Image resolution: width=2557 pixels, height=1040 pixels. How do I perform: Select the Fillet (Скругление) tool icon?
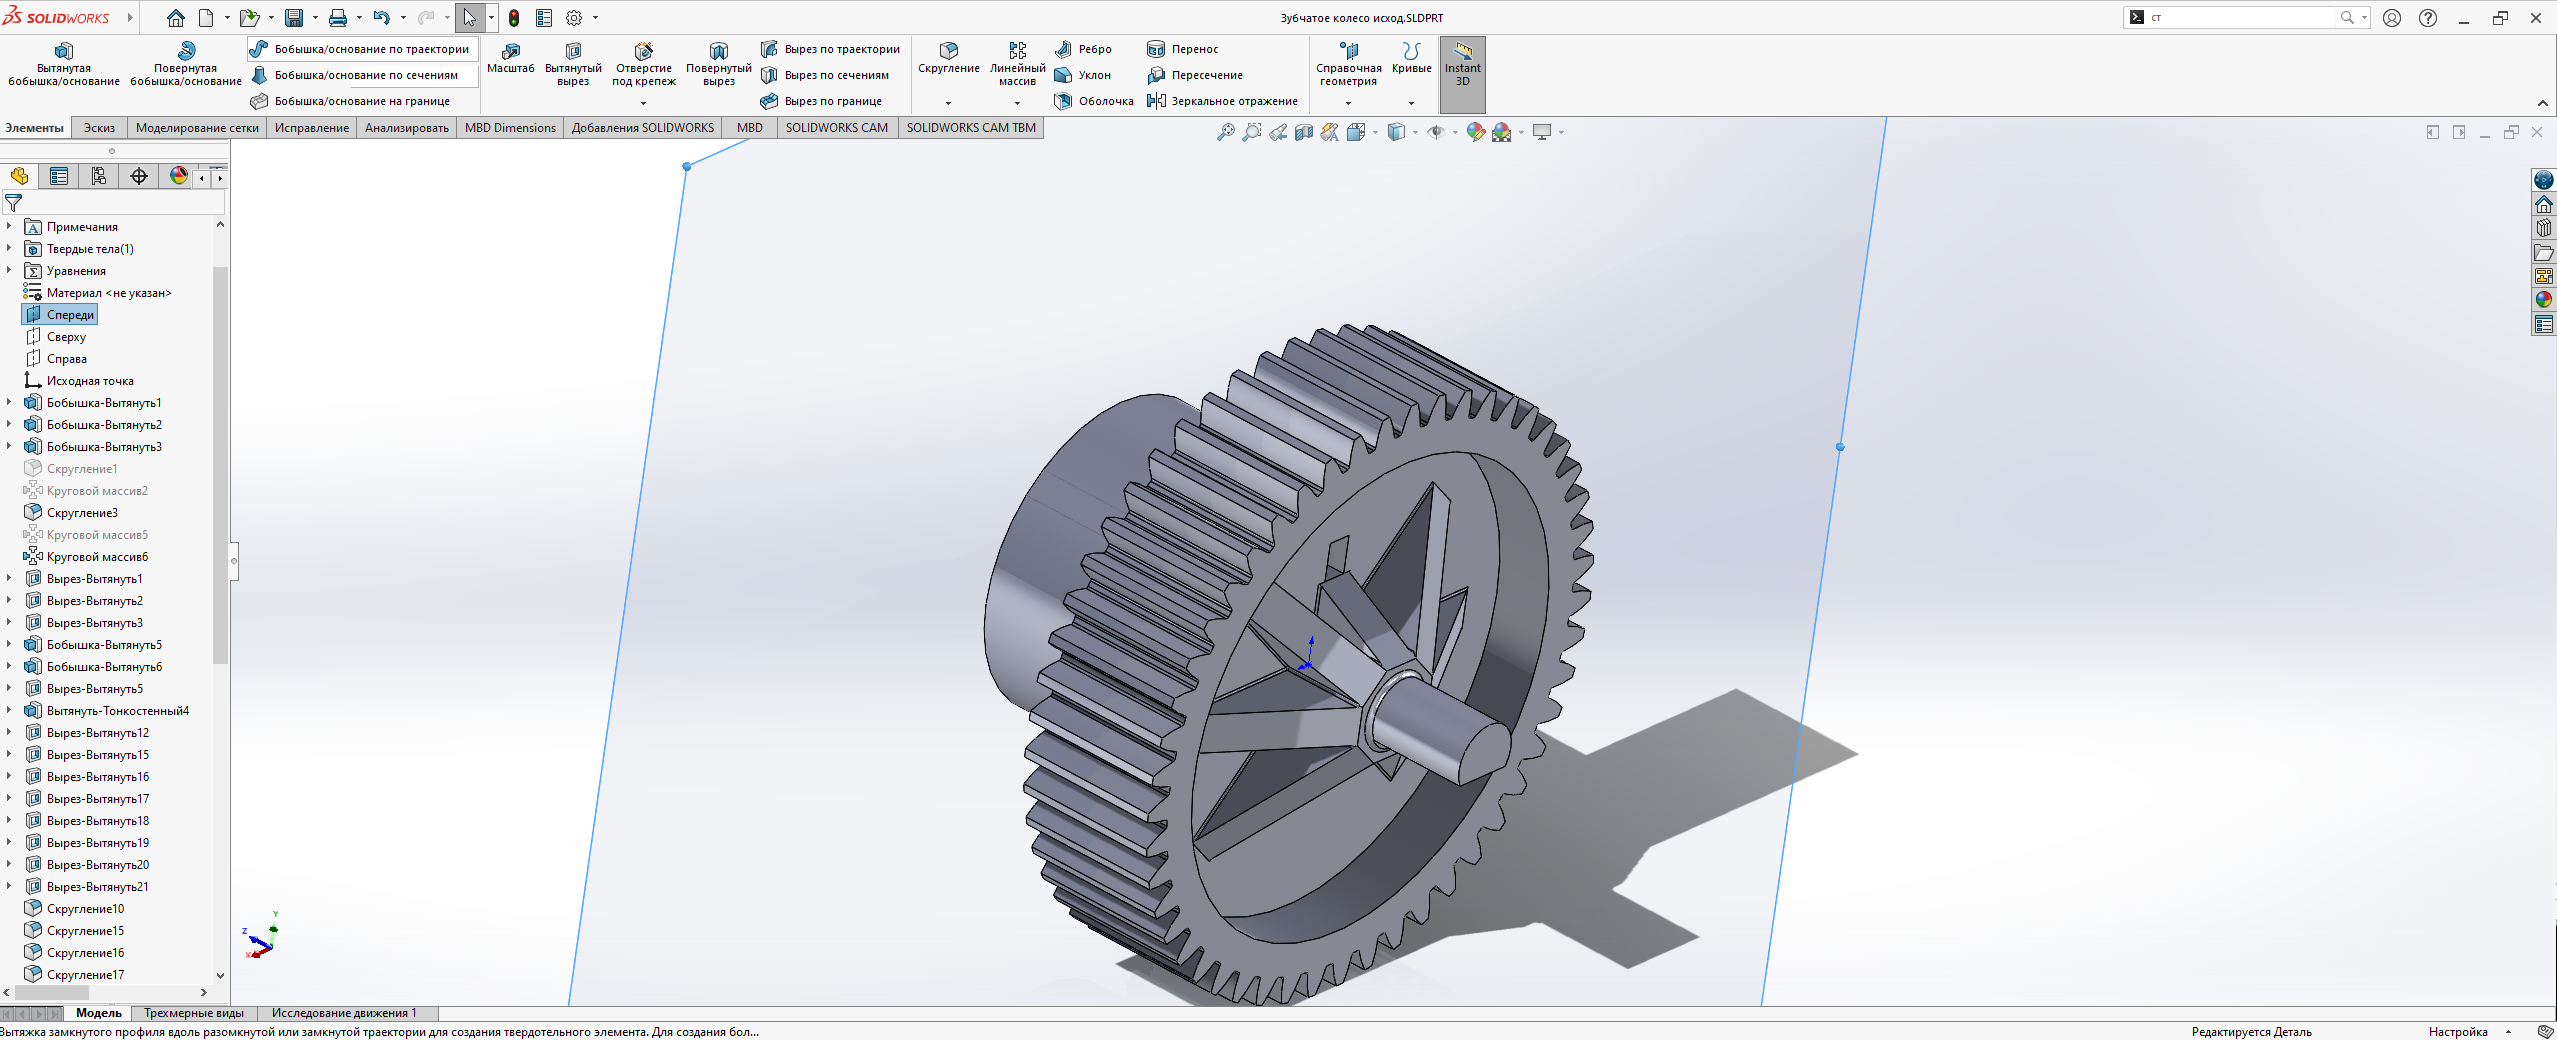click(948, 51)
